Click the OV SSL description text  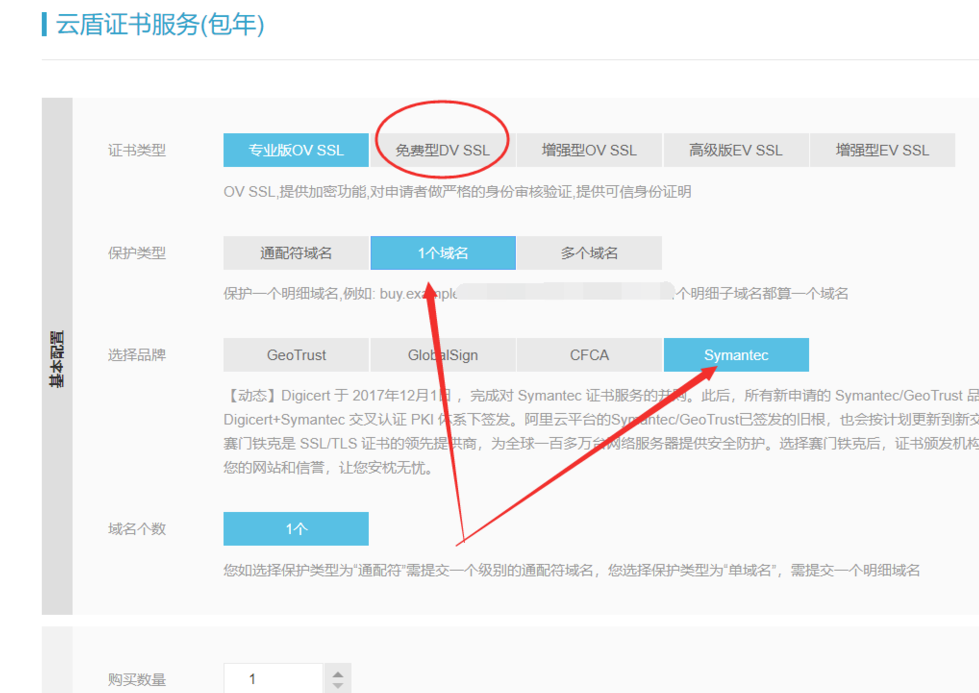point(457,192)
